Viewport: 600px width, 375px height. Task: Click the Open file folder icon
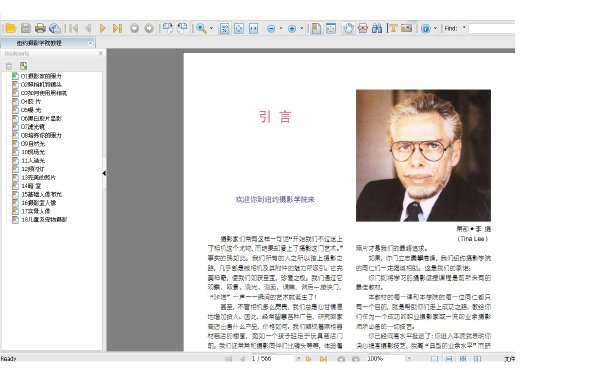pyautogui.click(x=11, y=28)
